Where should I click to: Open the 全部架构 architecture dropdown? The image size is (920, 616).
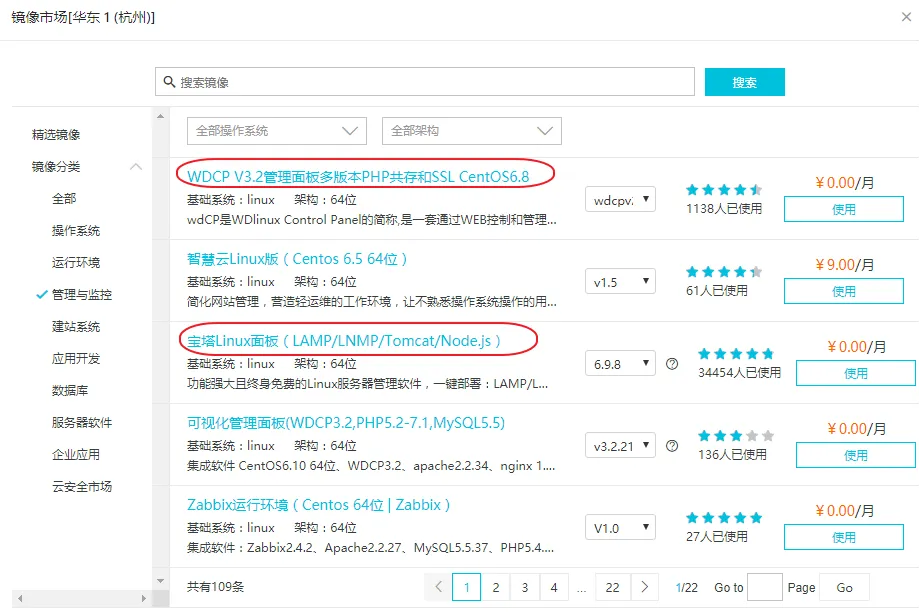471,131
